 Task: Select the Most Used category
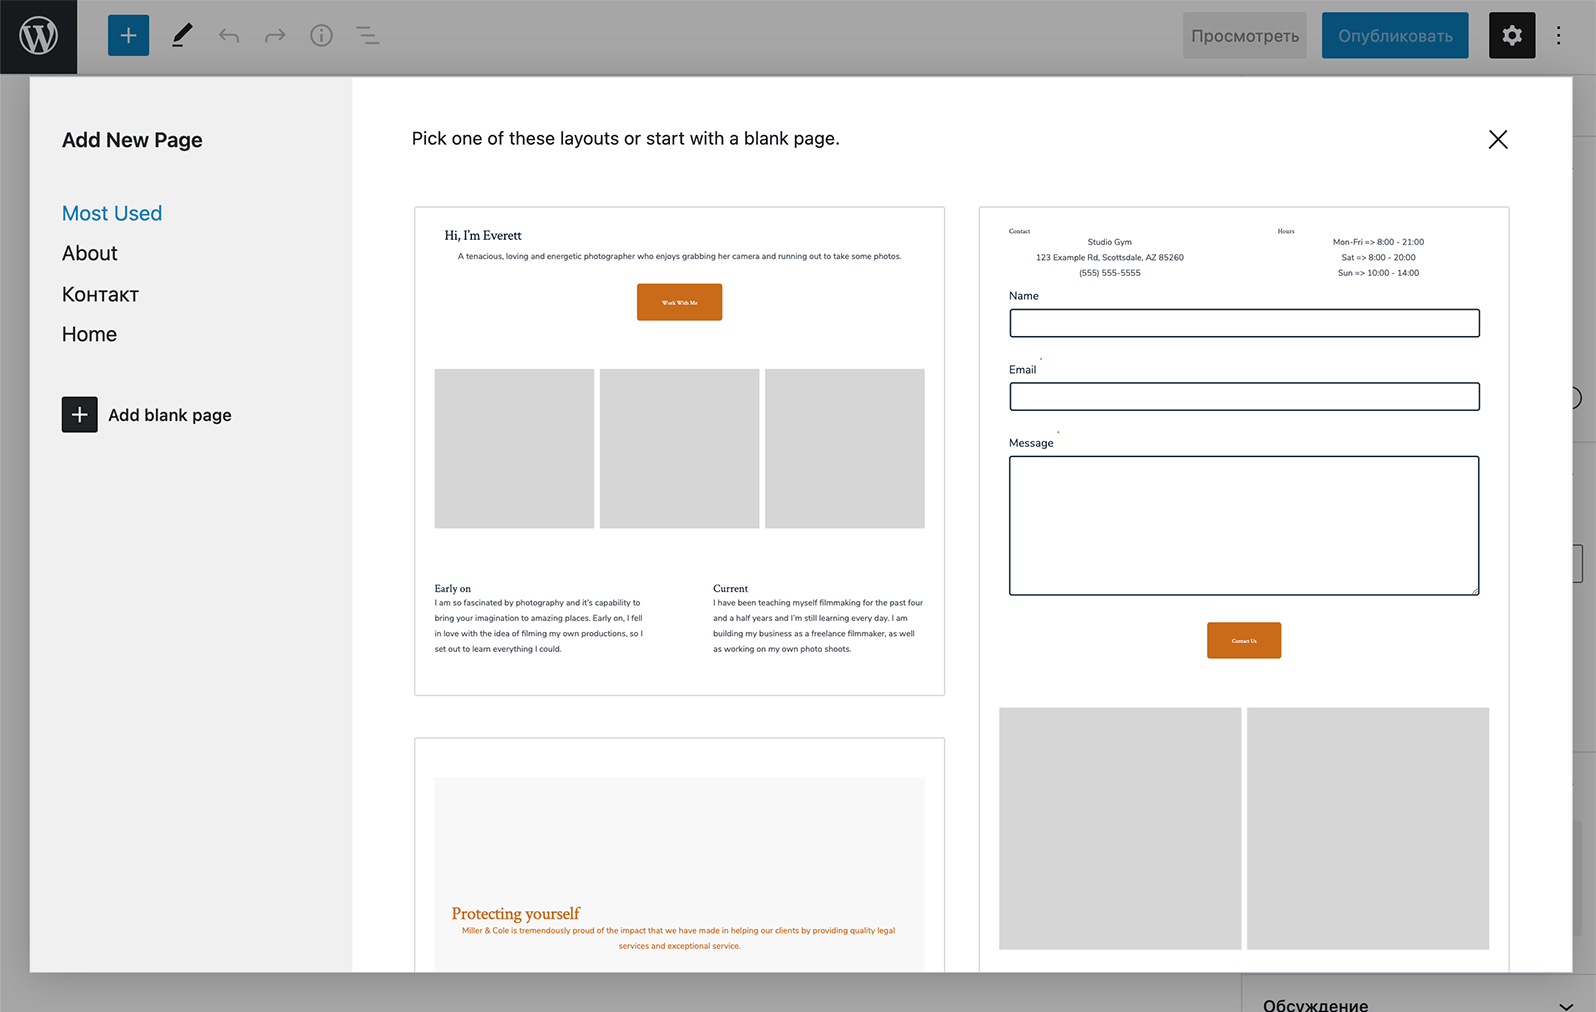[112, 213]
